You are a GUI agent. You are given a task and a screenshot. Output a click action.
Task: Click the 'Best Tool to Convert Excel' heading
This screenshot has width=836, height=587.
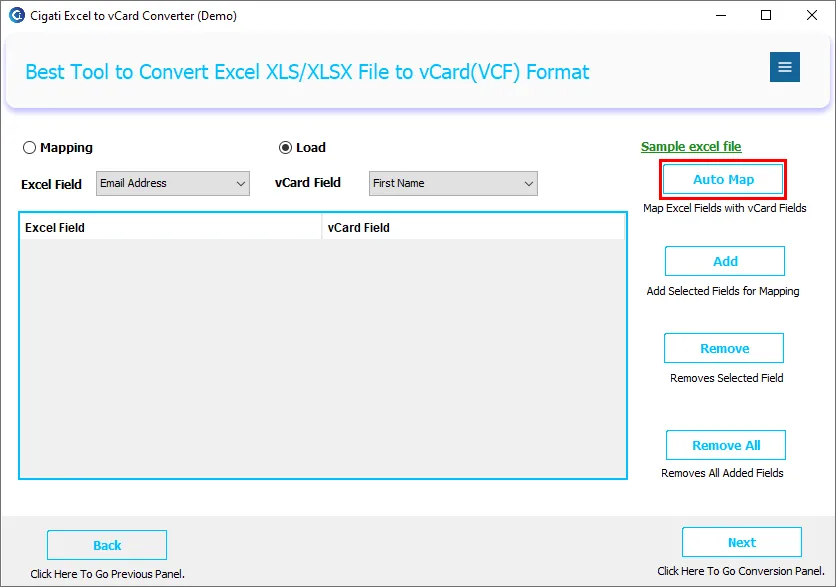pos(308,72)
